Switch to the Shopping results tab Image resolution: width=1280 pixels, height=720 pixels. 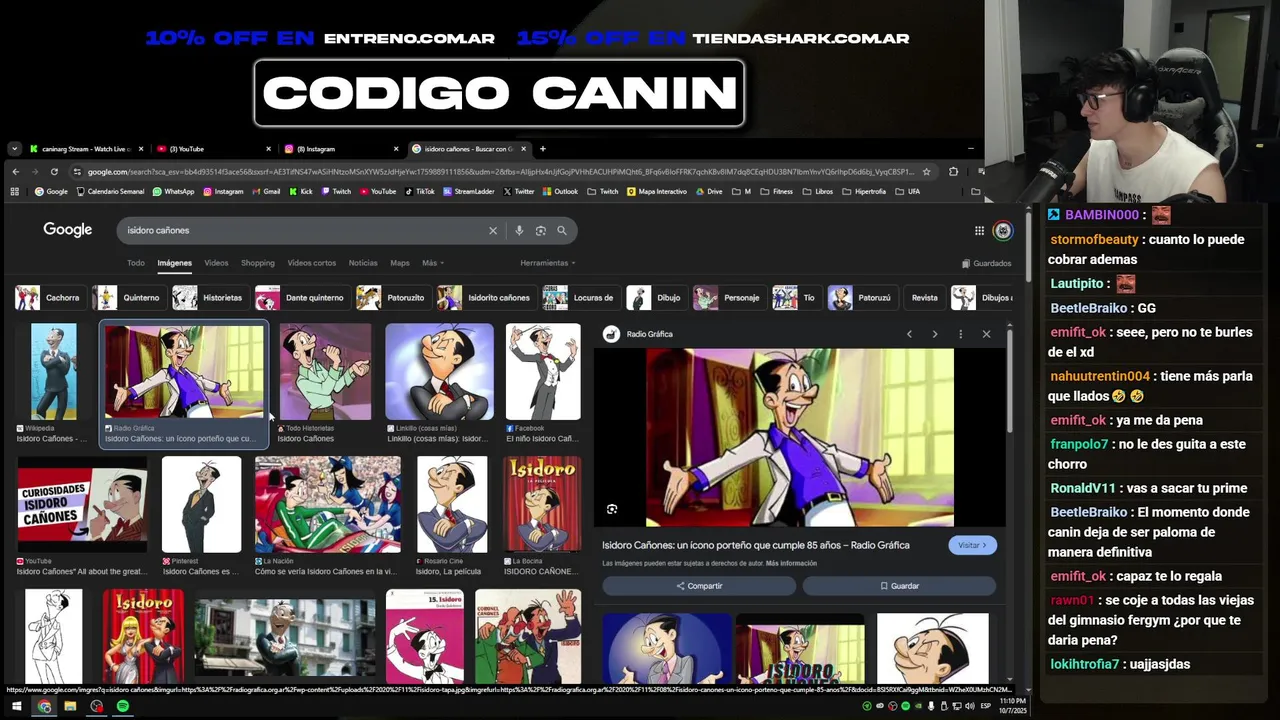257,263
